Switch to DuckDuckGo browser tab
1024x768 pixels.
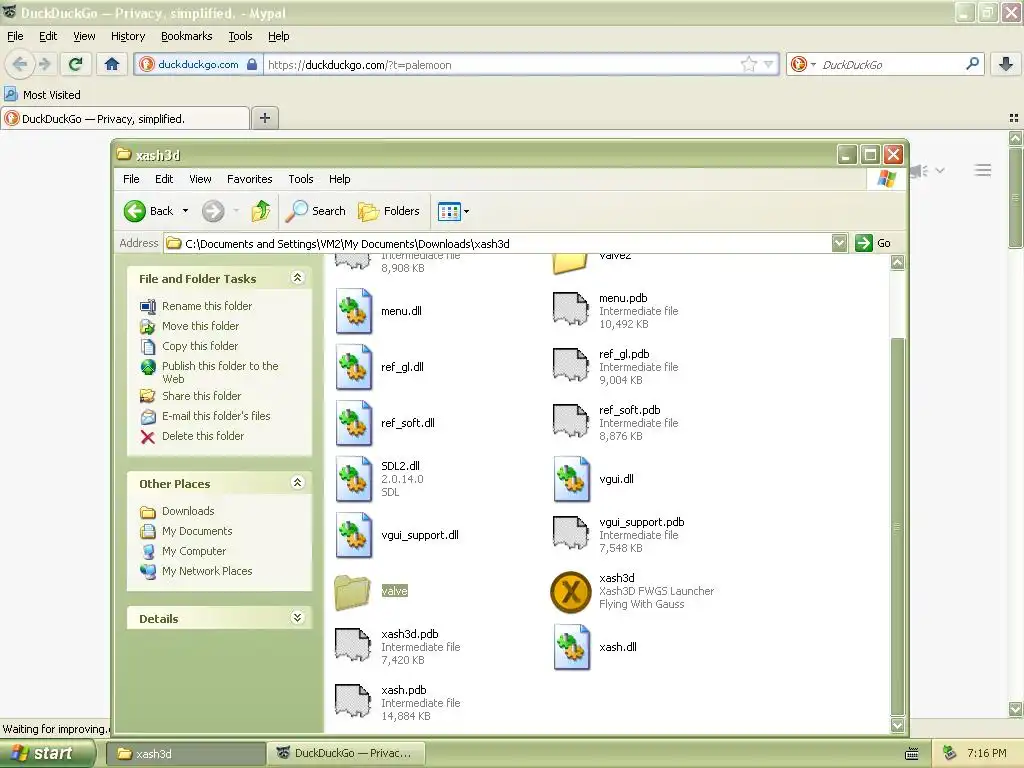point(125,118)
